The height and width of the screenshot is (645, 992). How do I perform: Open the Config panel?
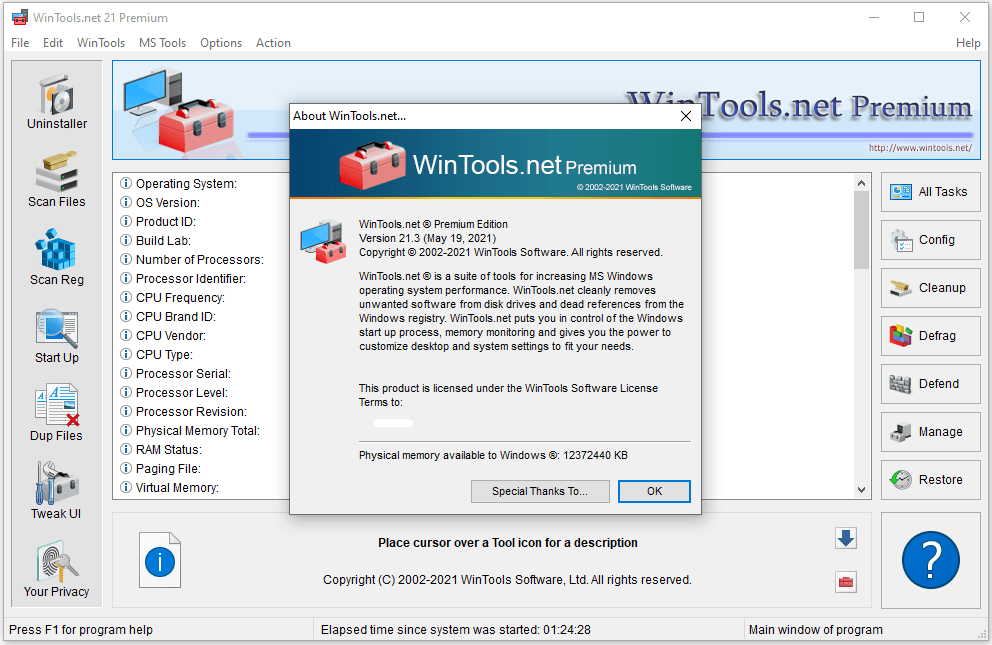click(x=931, y=240)
